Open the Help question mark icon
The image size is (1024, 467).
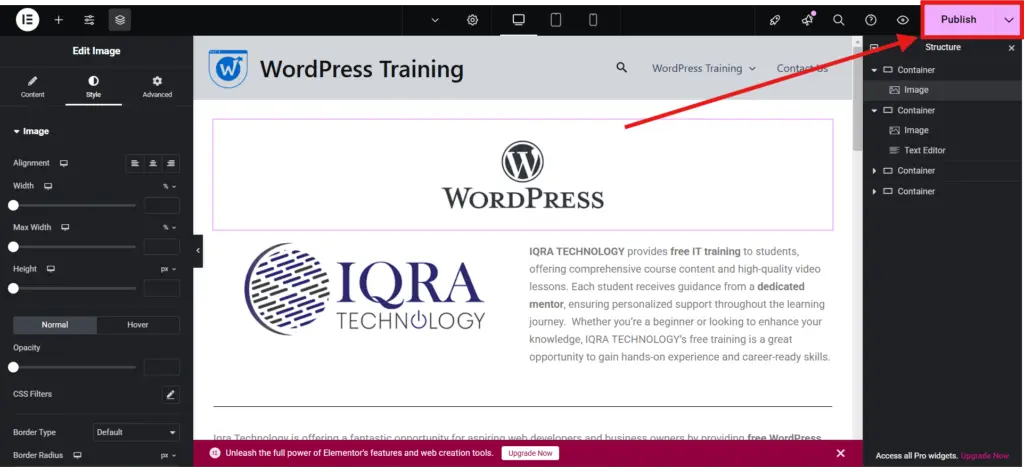point(871,20)
